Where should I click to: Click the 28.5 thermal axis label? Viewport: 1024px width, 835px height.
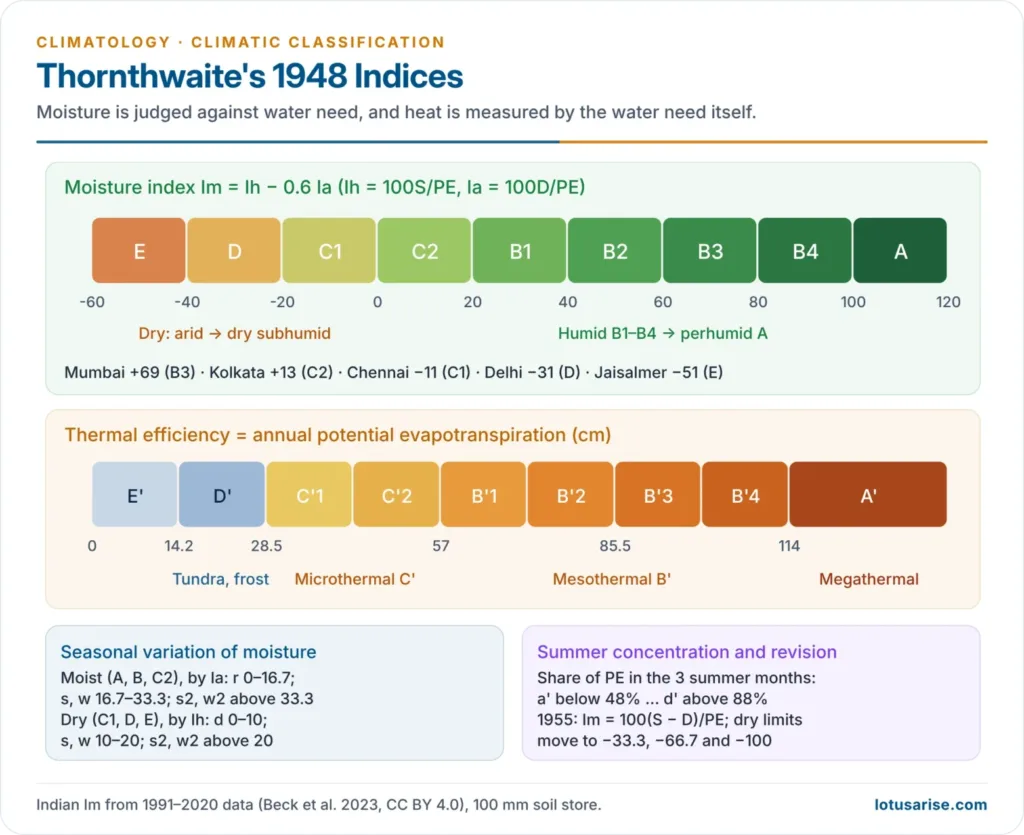pos(266,546)
